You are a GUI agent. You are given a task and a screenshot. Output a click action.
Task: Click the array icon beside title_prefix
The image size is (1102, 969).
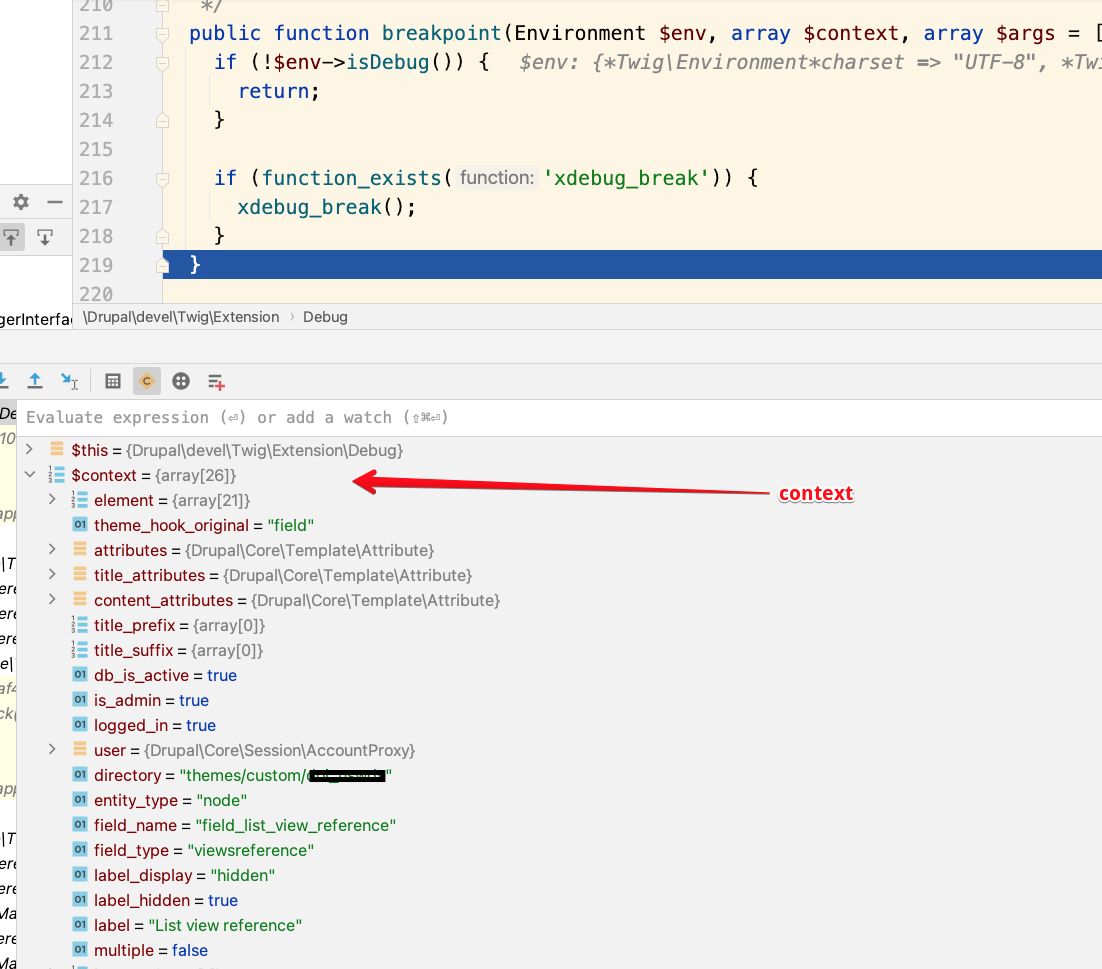click(79, 624)
